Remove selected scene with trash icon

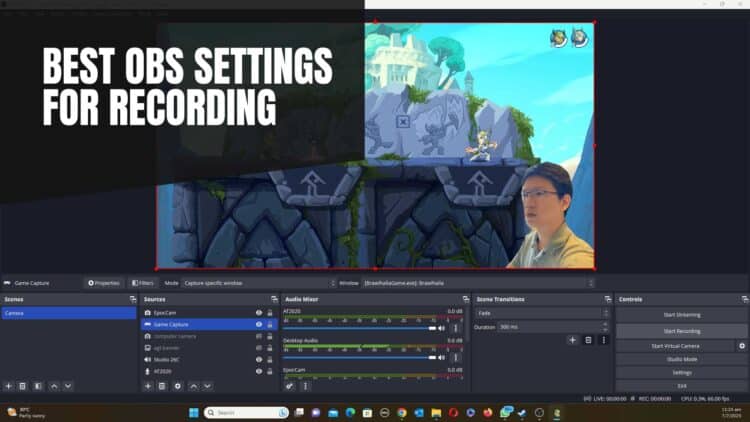(22, 386)
